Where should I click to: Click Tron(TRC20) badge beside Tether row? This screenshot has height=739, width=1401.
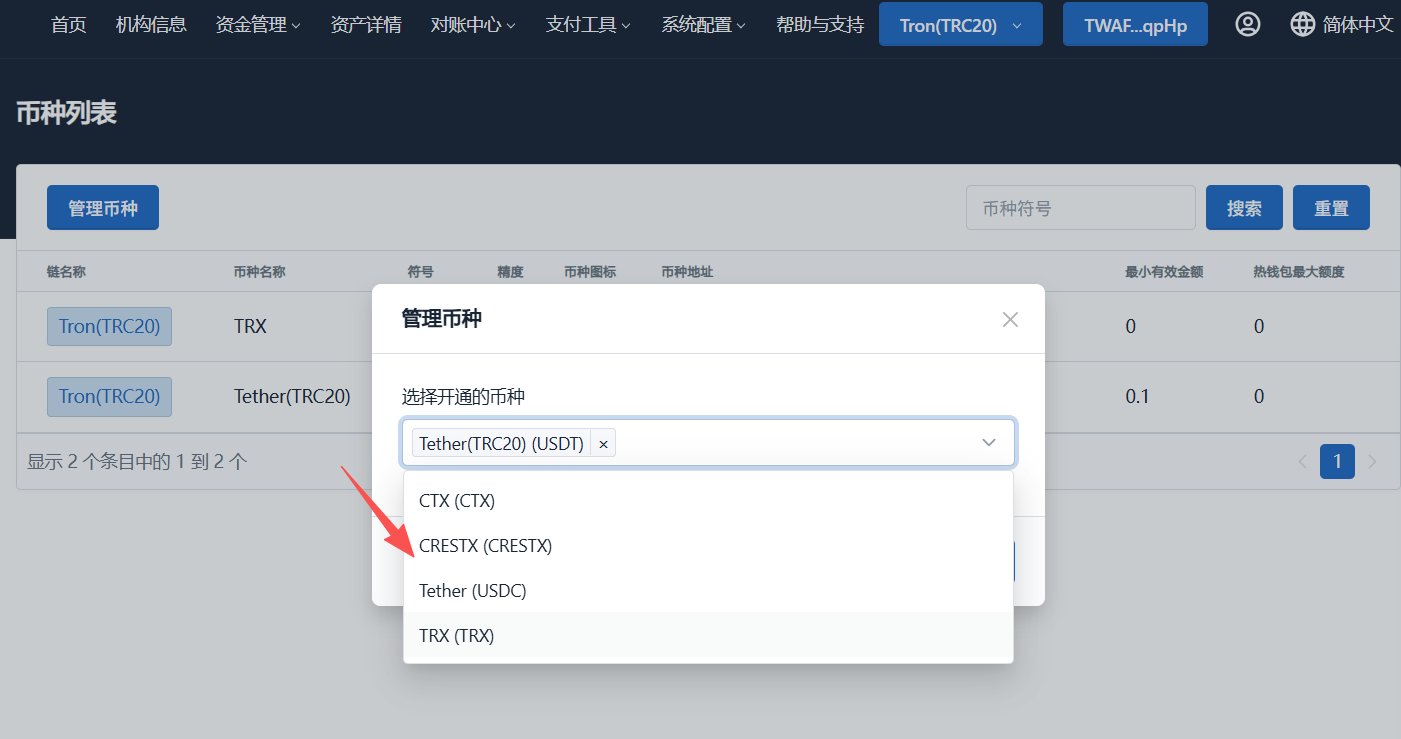click(109, 396)
